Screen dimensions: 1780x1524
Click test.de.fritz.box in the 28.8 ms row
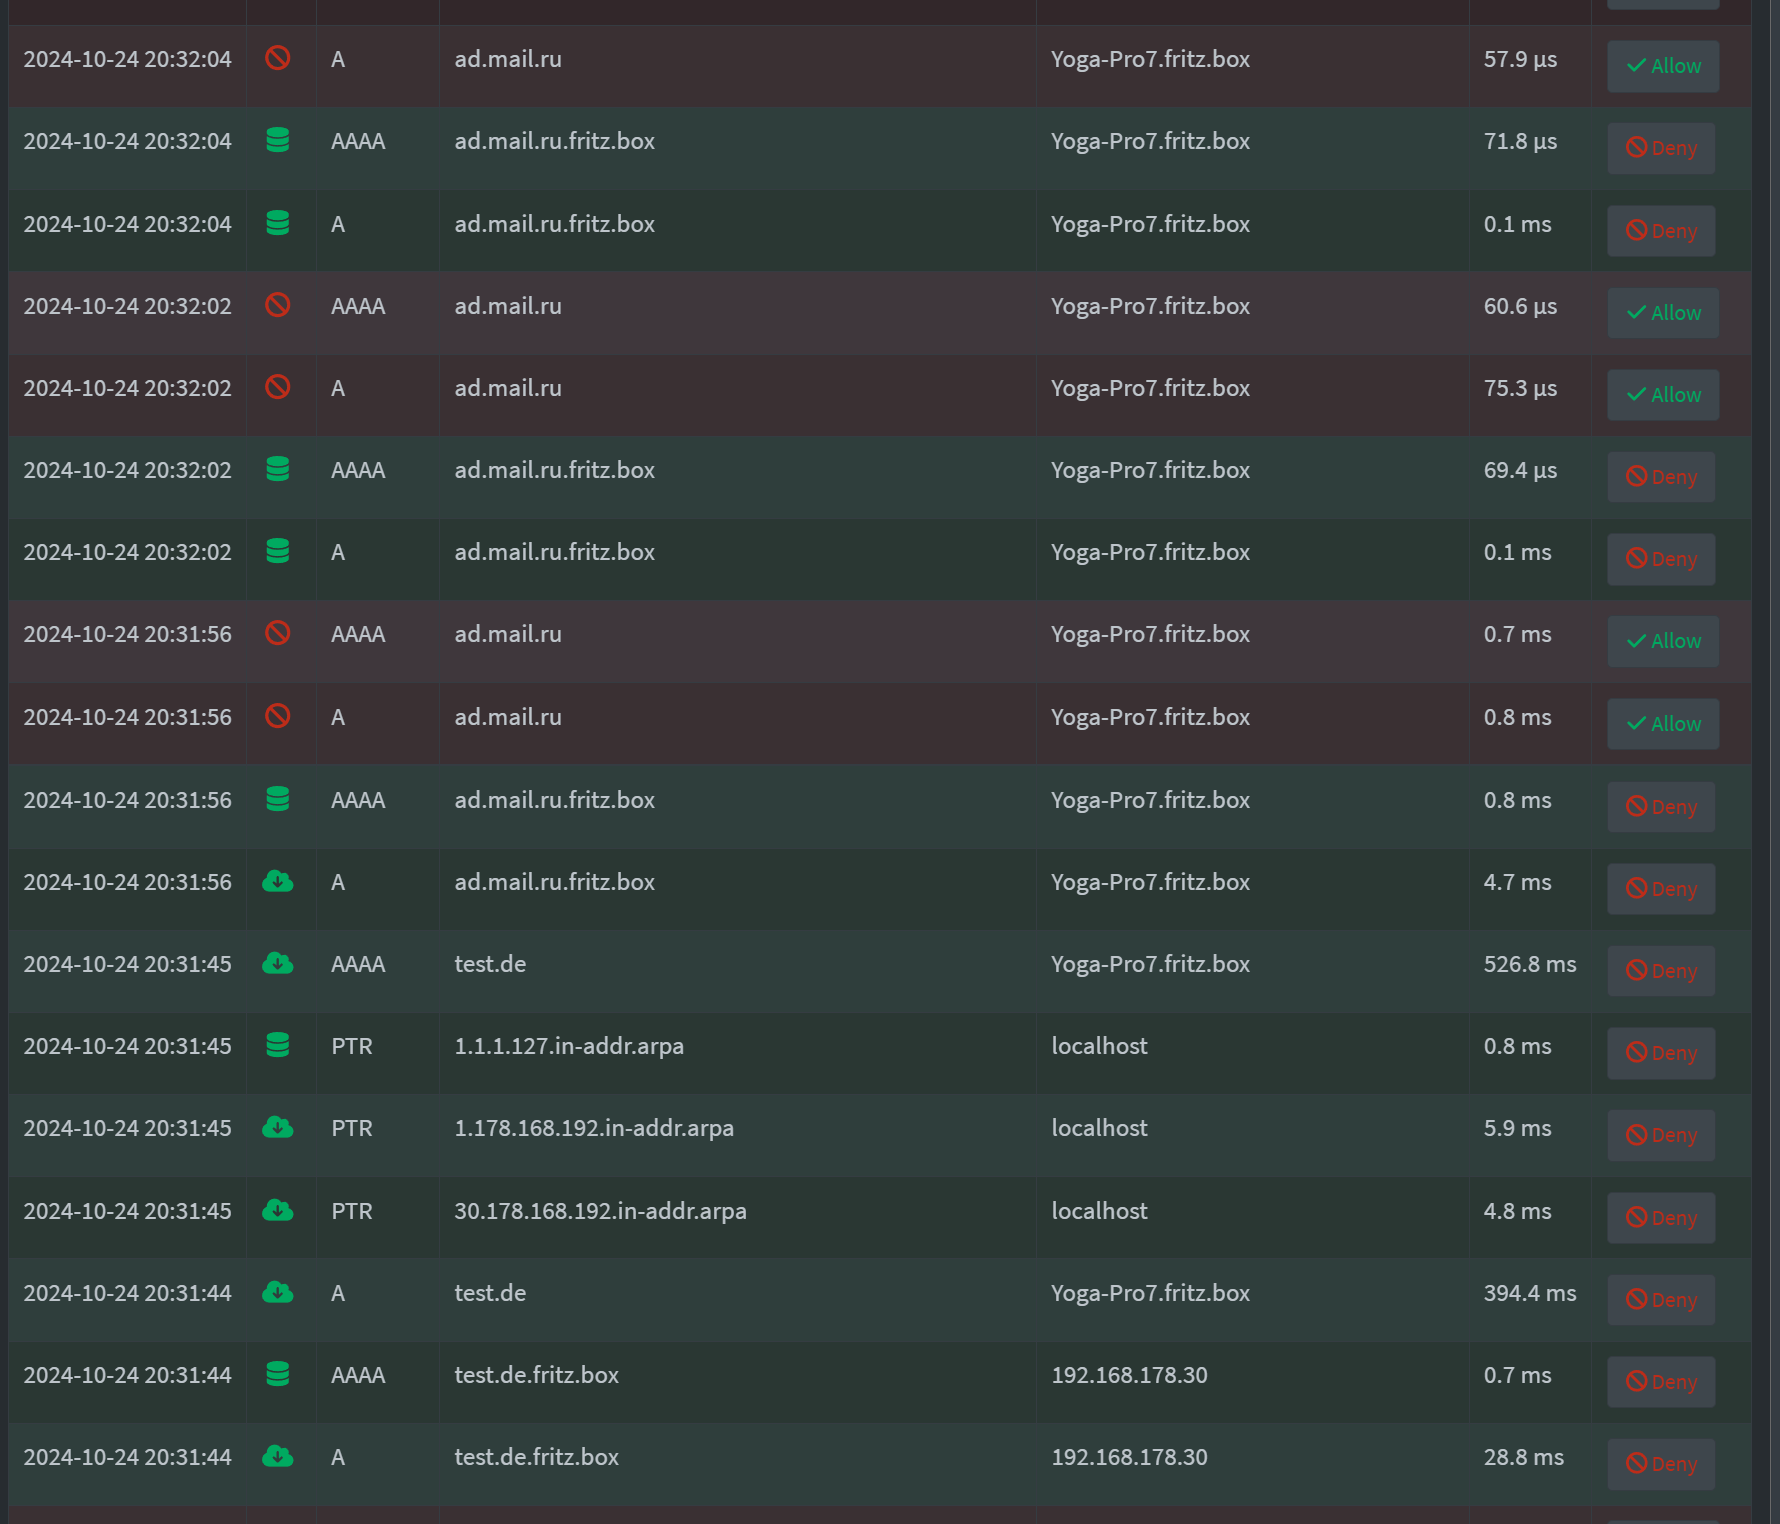[x=537, y=1457]
